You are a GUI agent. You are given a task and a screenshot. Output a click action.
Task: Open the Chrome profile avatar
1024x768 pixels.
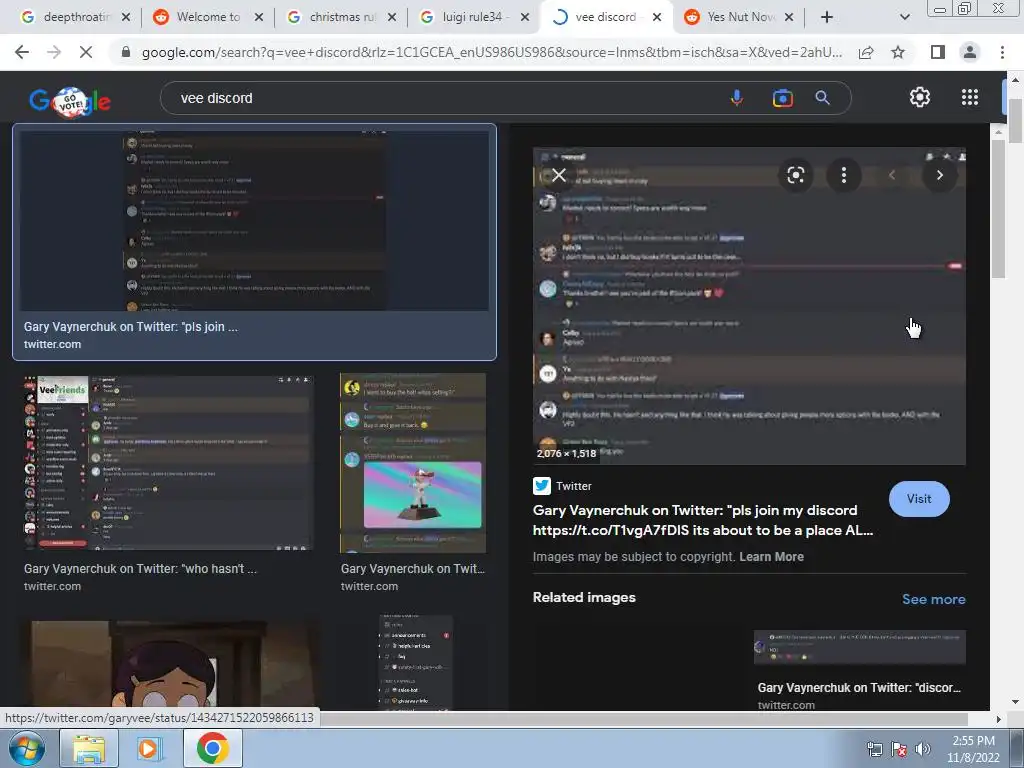(970, 52)
